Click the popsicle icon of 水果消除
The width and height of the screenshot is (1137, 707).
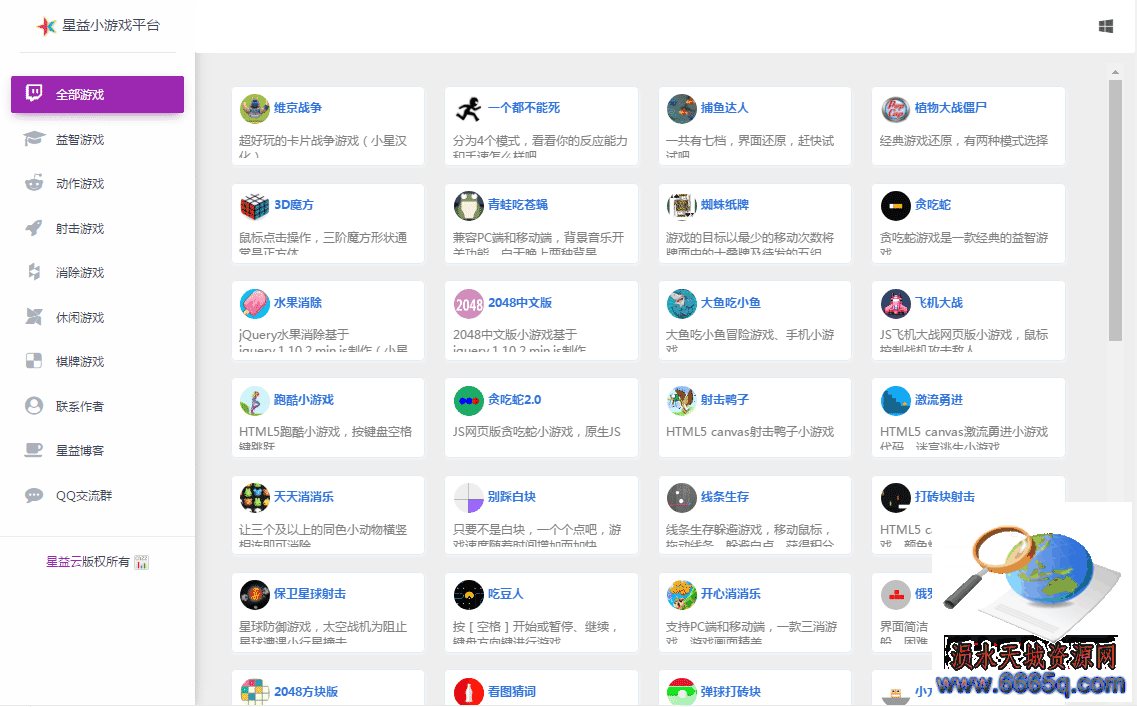255,304
